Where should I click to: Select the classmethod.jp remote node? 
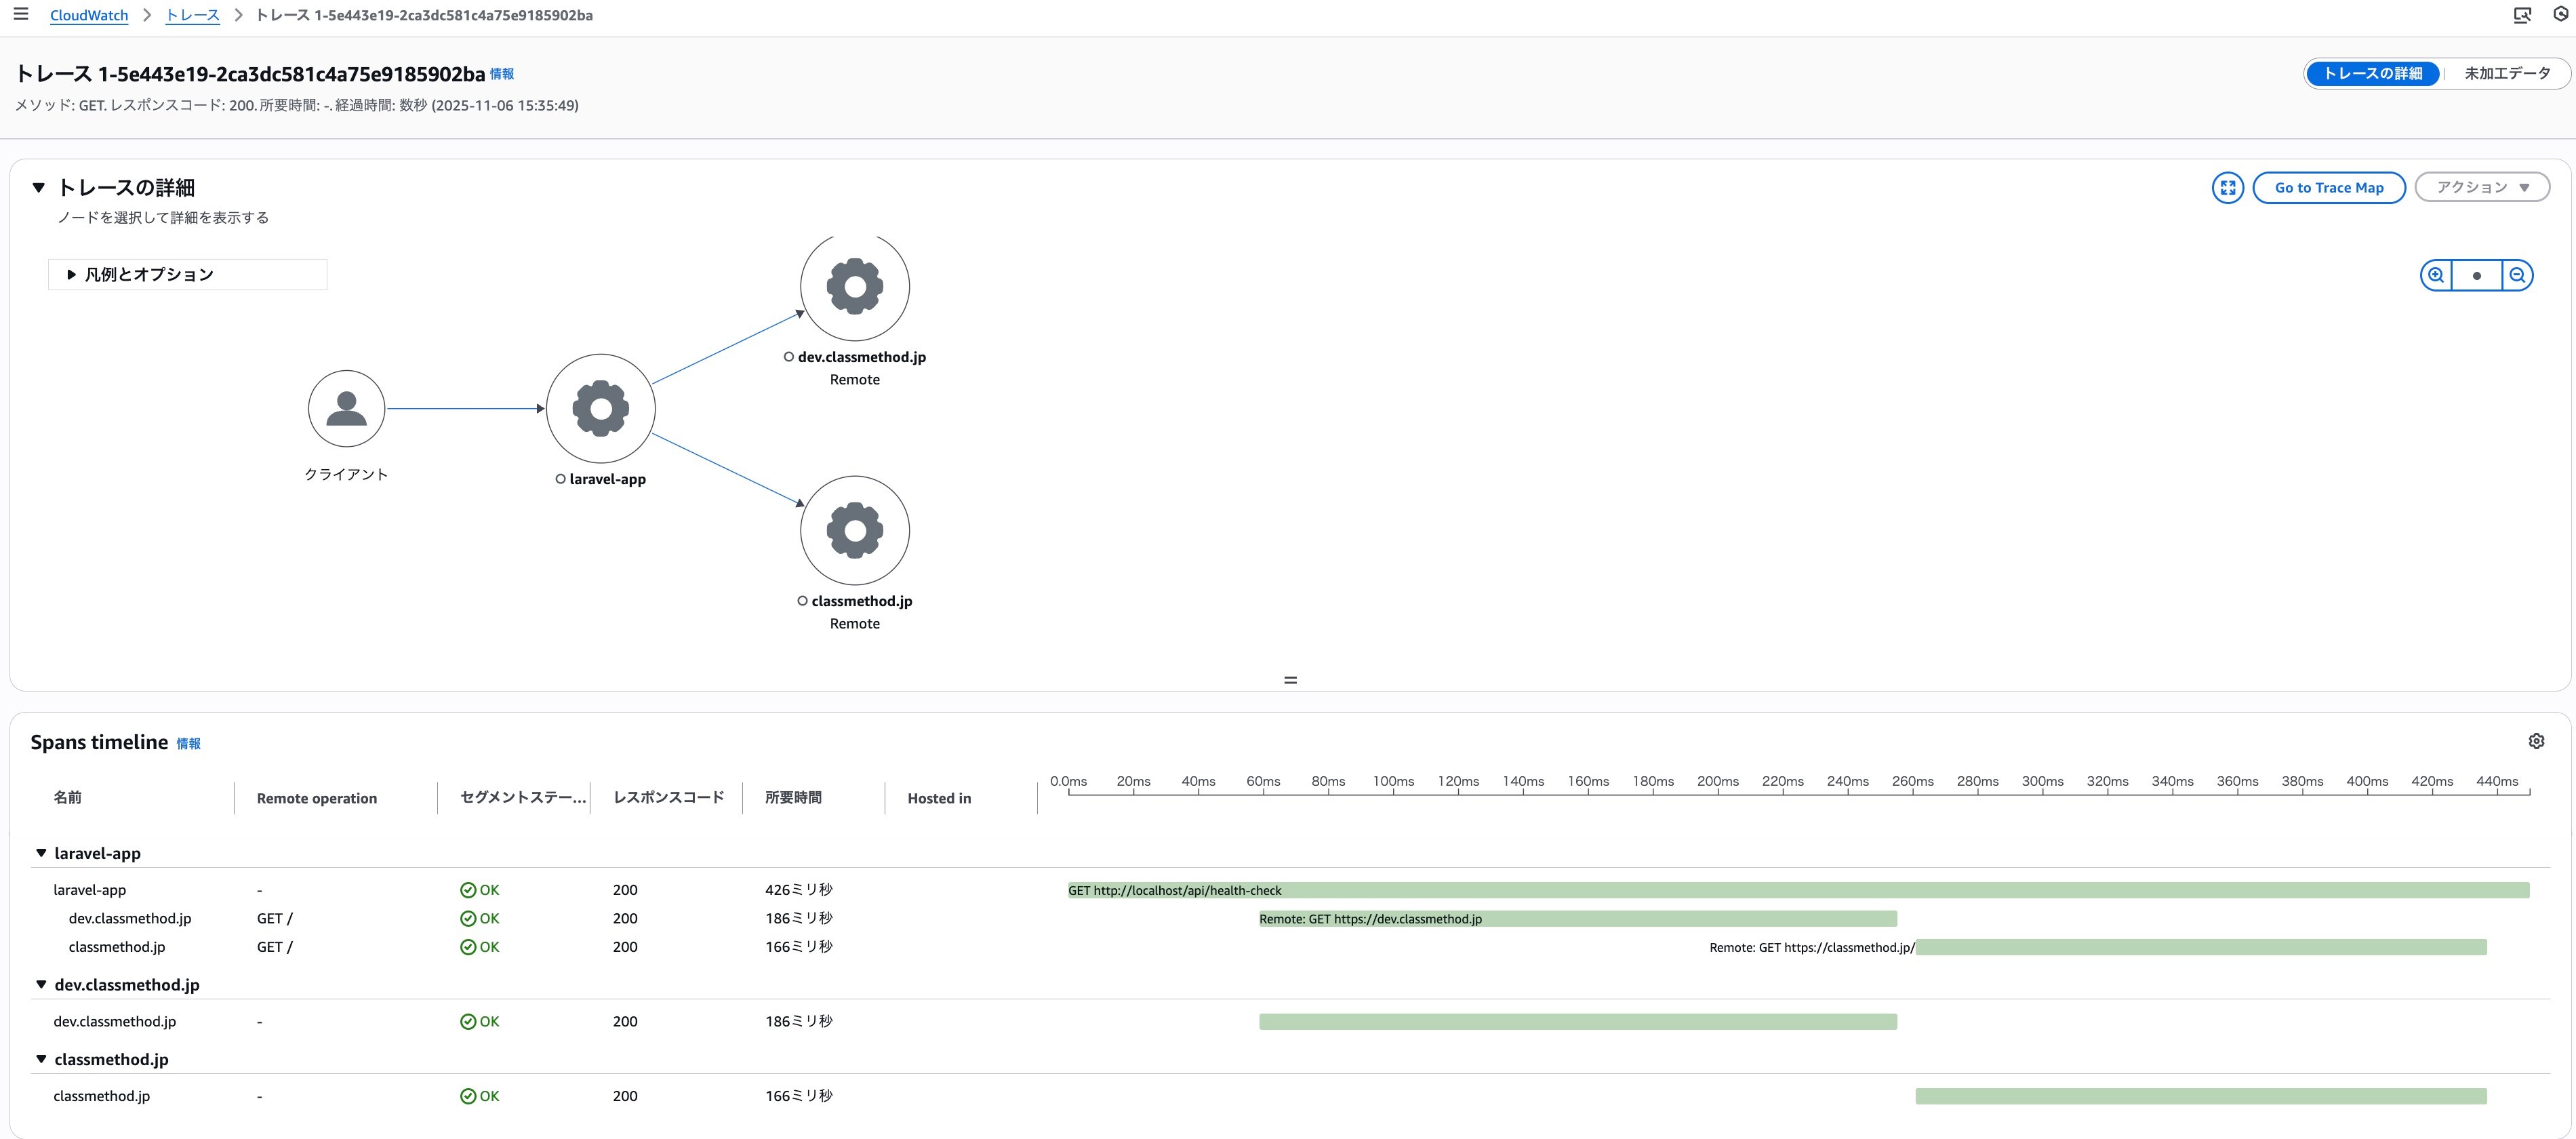854,530
